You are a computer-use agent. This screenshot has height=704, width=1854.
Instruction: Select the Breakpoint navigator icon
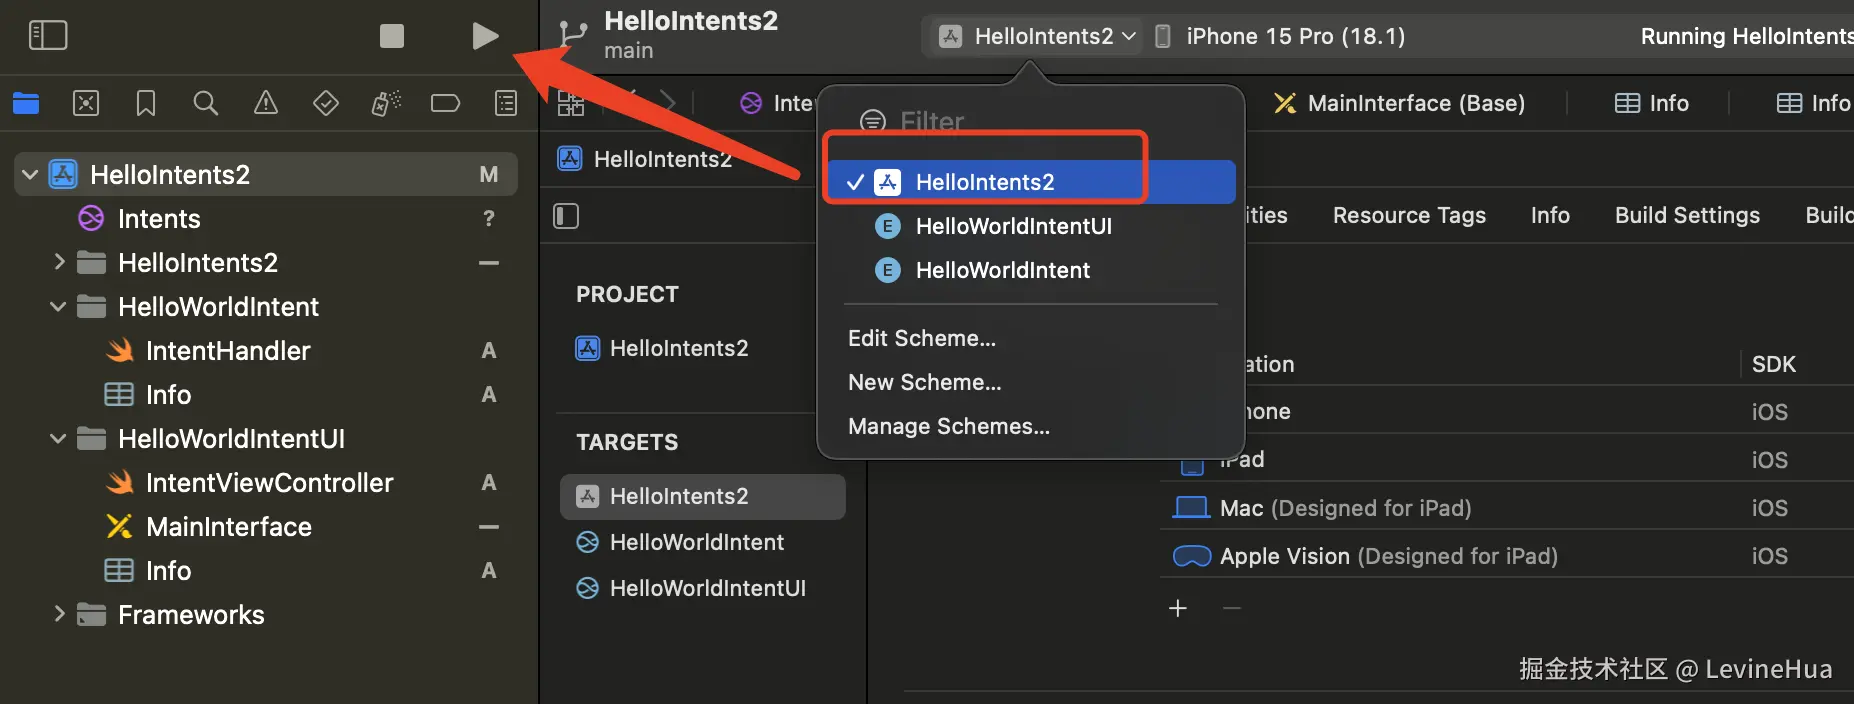pyautogui.click(x=445, y=103)
